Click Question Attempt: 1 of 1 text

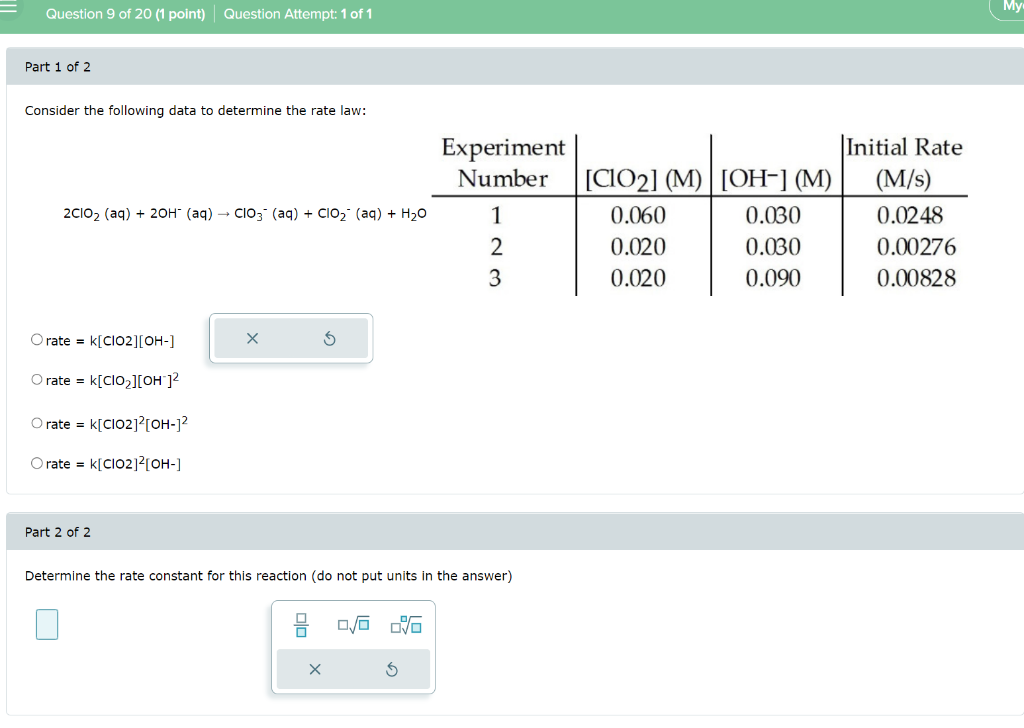tap(298, 14)
